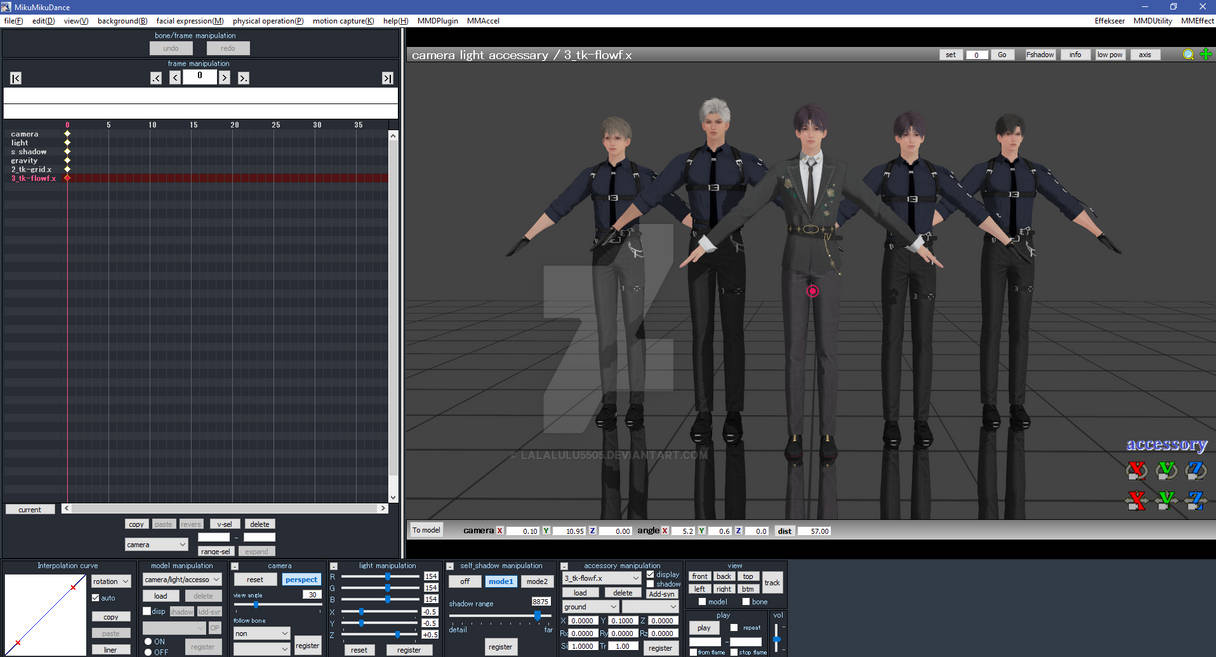Click the perspect camera button

pos(300,580)
